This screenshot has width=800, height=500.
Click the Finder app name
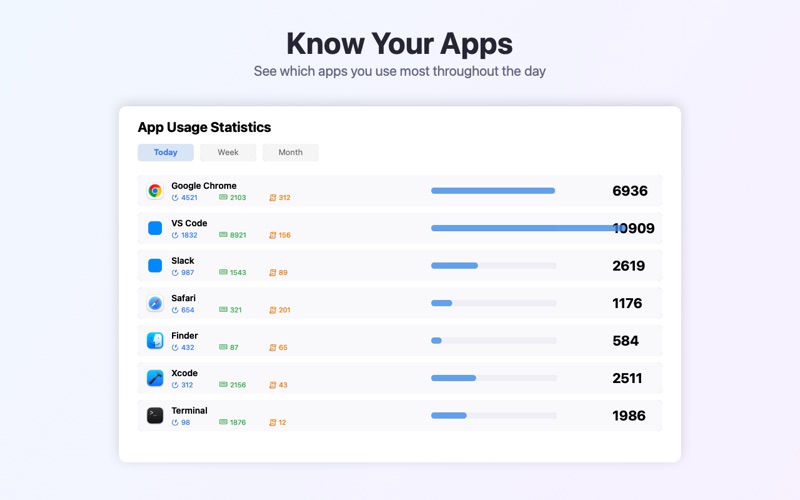[184, 336]
